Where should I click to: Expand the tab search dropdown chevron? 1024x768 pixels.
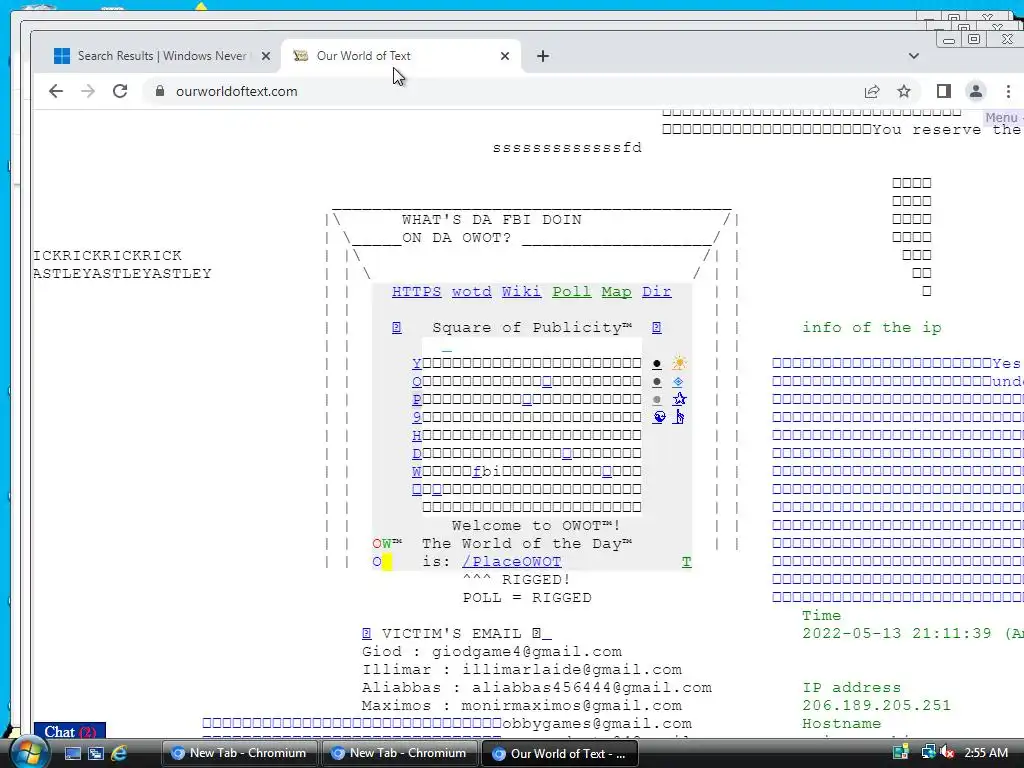(x=914, y=56)
